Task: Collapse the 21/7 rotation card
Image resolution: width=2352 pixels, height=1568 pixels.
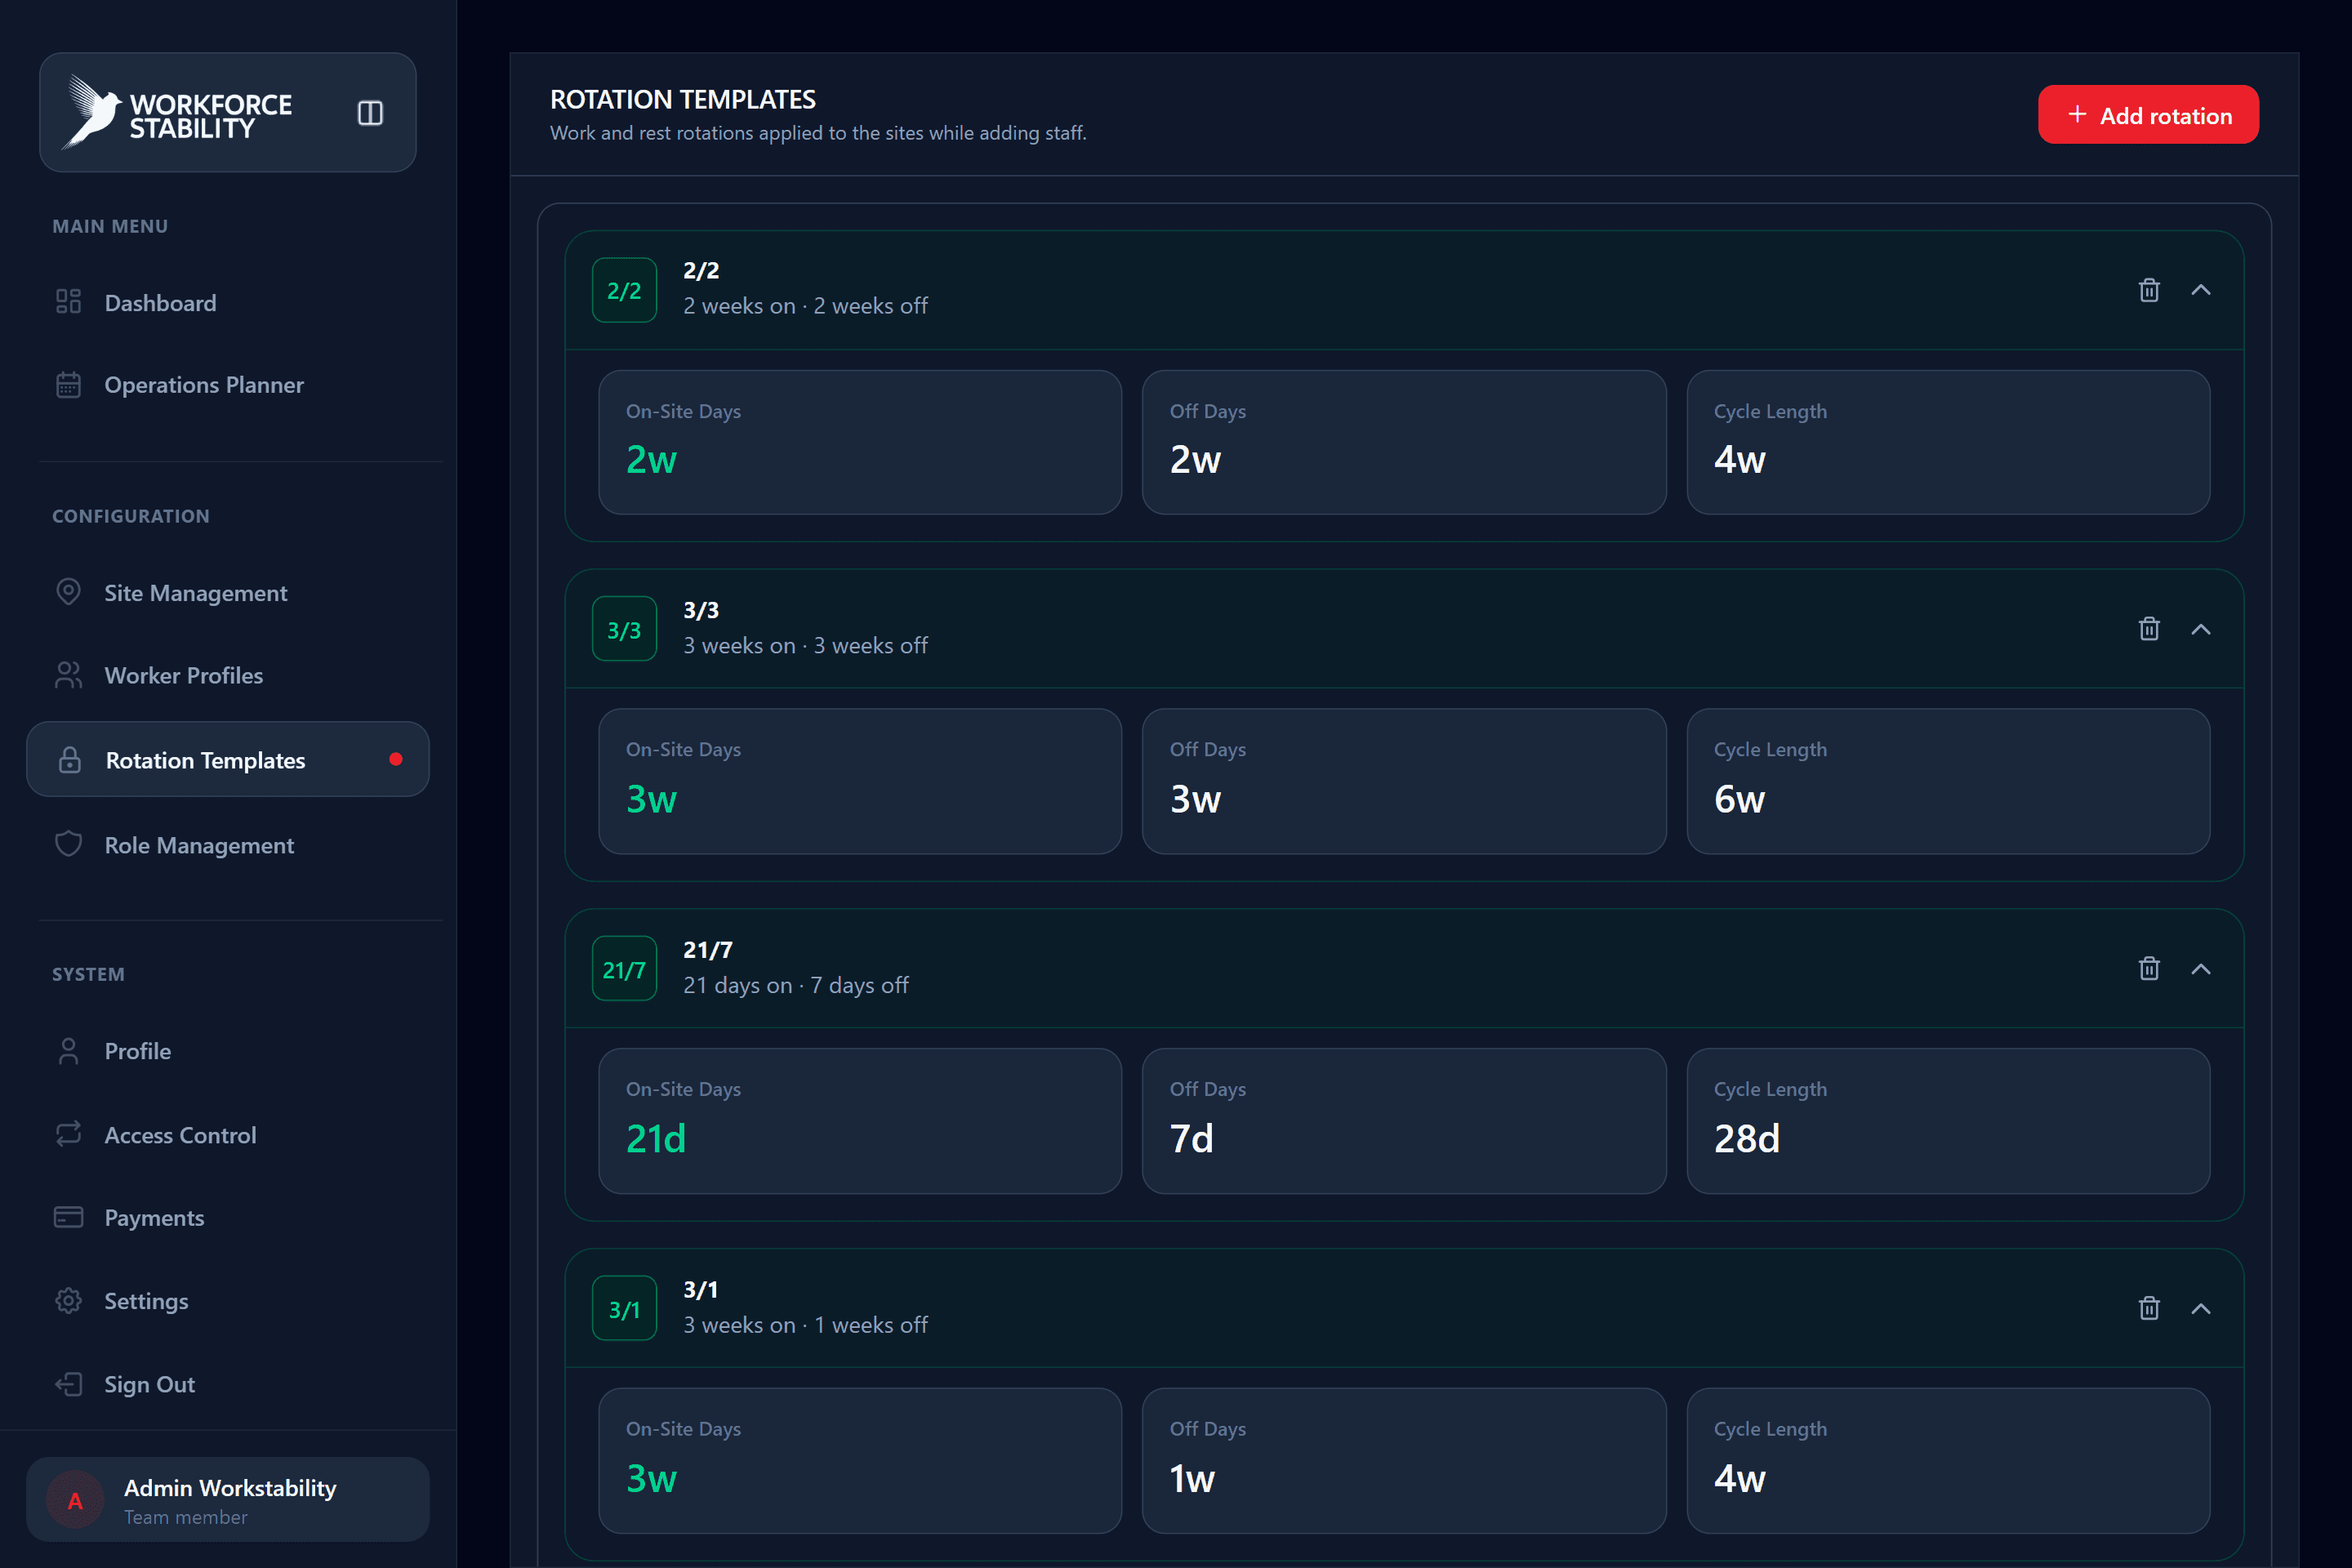Action: click(x=2201, y=968)
